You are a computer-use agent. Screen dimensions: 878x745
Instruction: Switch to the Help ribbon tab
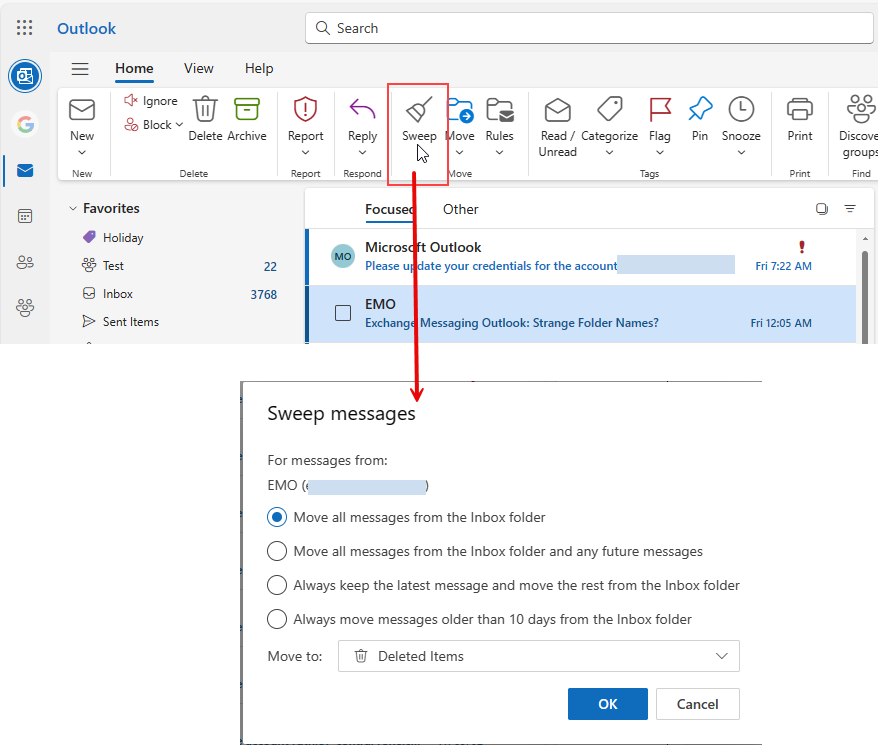pos(259,68)
